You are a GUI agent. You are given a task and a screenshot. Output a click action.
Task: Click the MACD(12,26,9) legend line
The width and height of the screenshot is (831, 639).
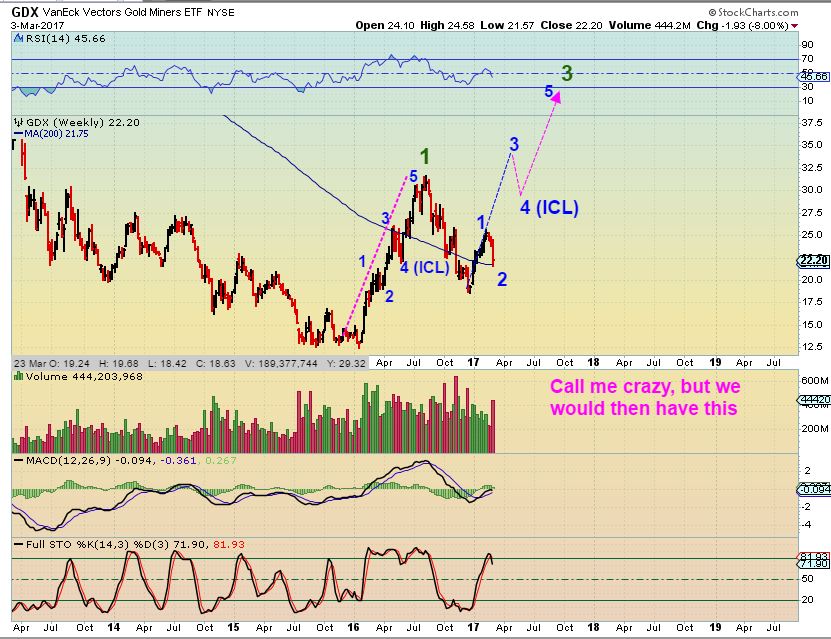[19, 460]
